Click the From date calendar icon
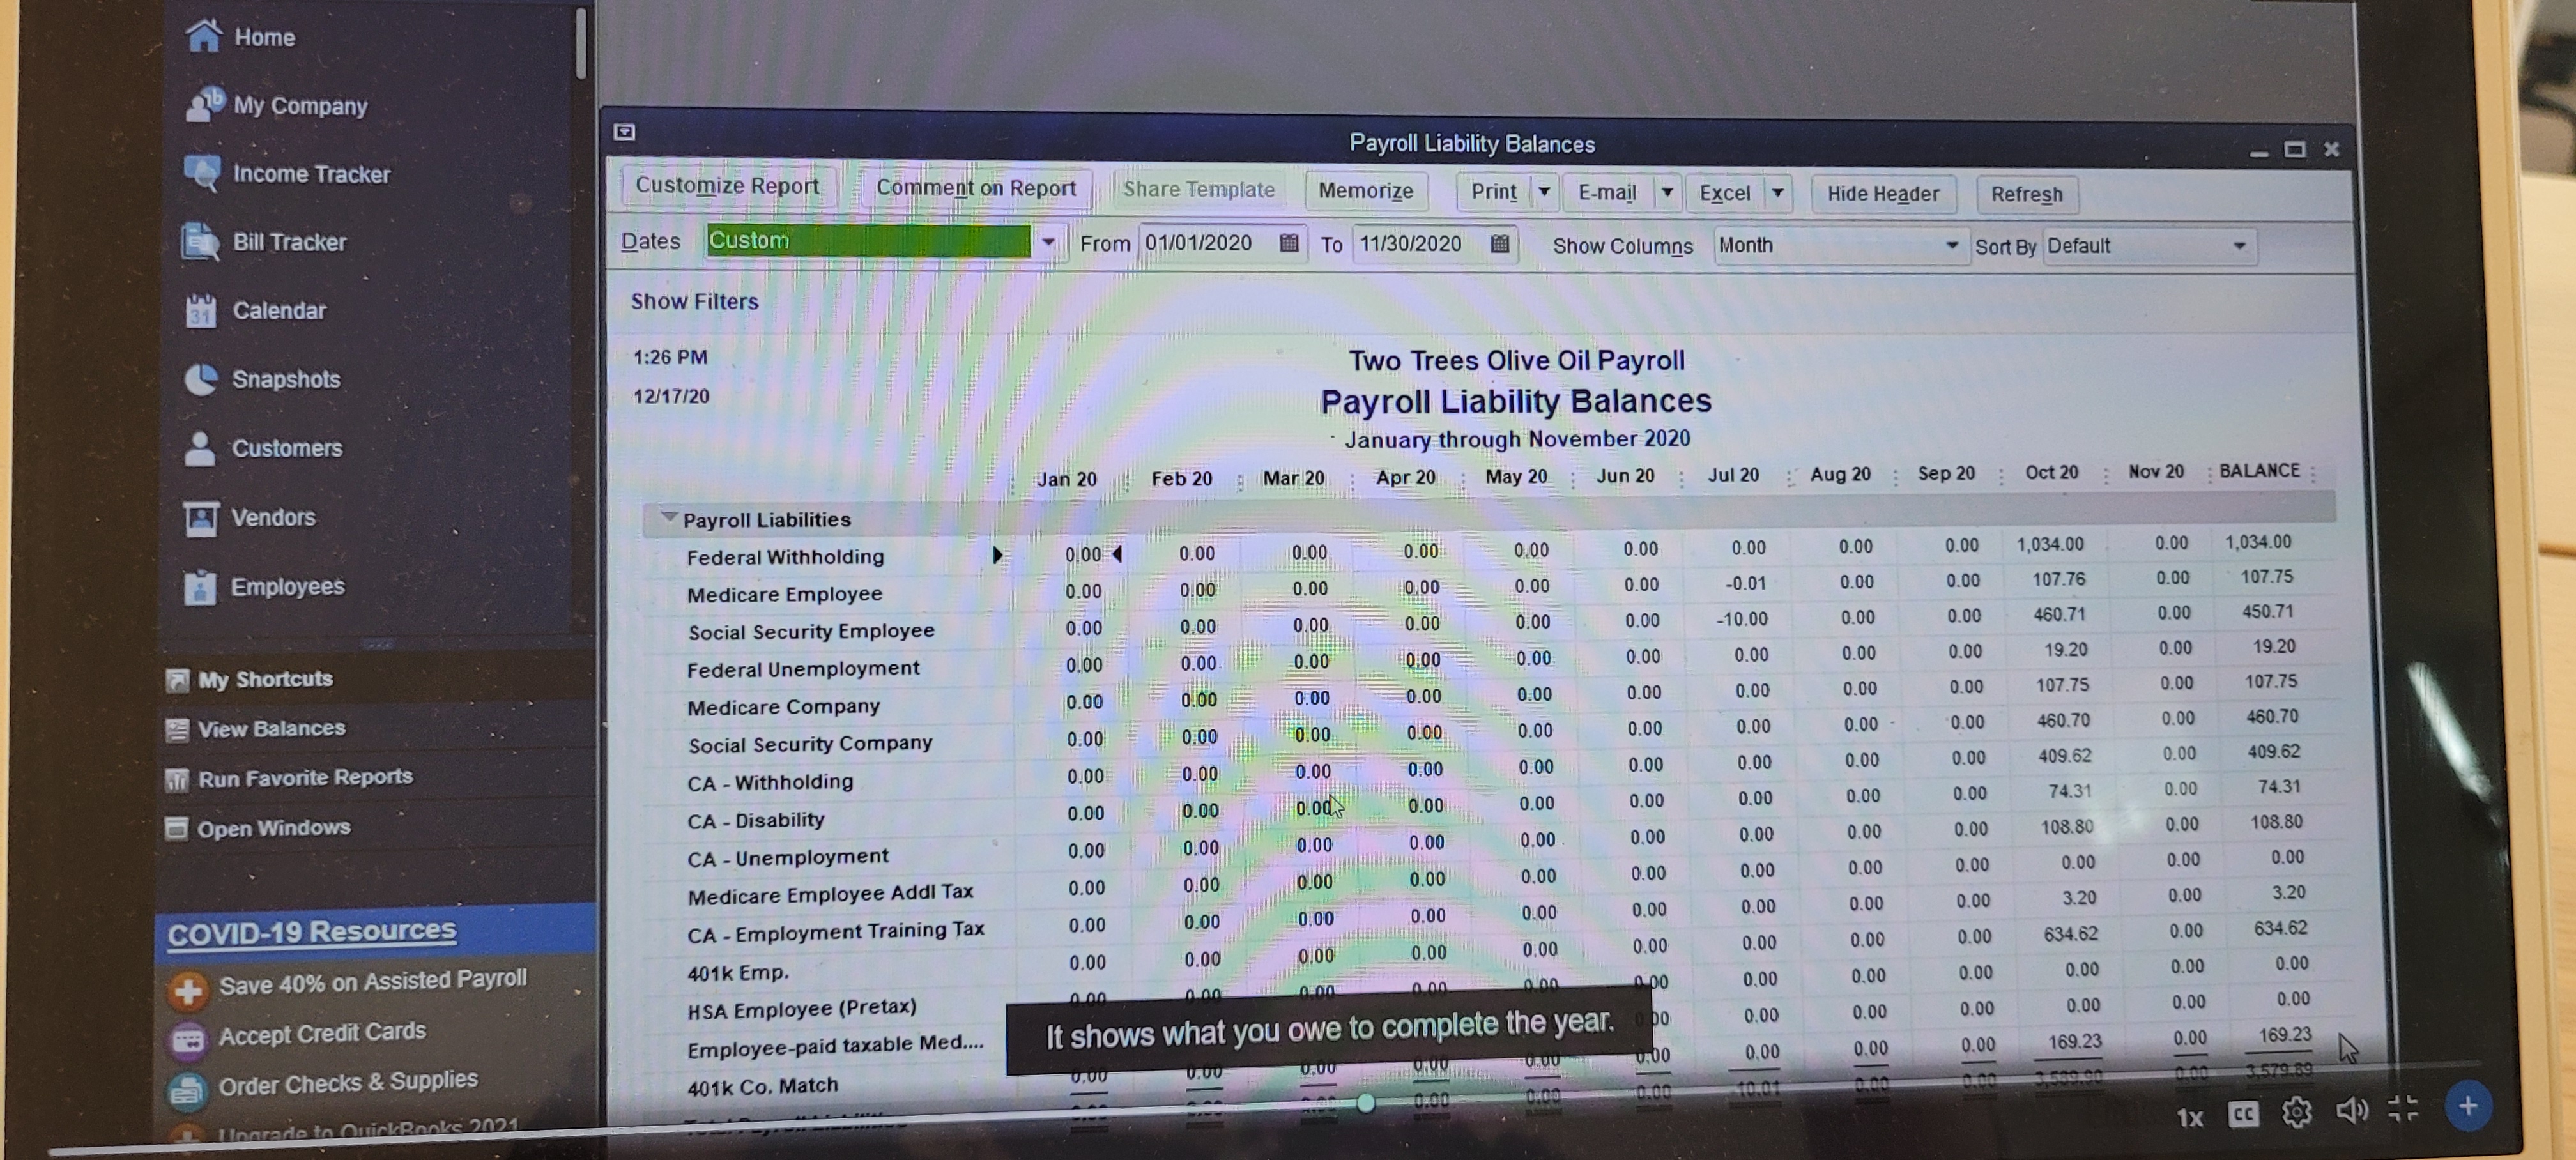This screenshot has width=2576, height=1160. pos(1289,243)
